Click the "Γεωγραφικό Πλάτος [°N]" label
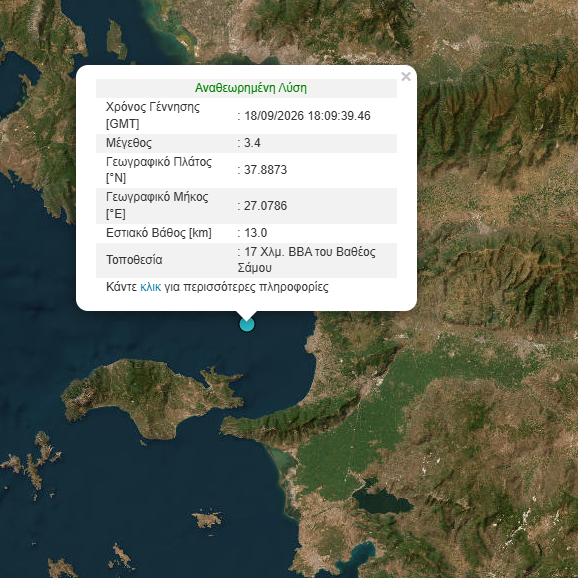 [x=159, y=170]
